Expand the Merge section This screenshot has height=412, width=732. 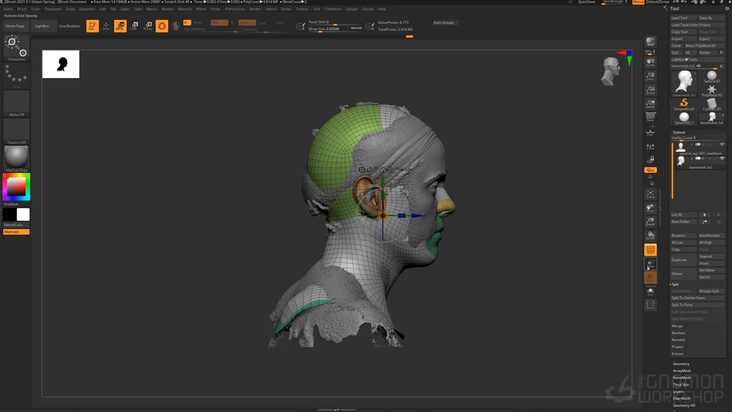677,326
